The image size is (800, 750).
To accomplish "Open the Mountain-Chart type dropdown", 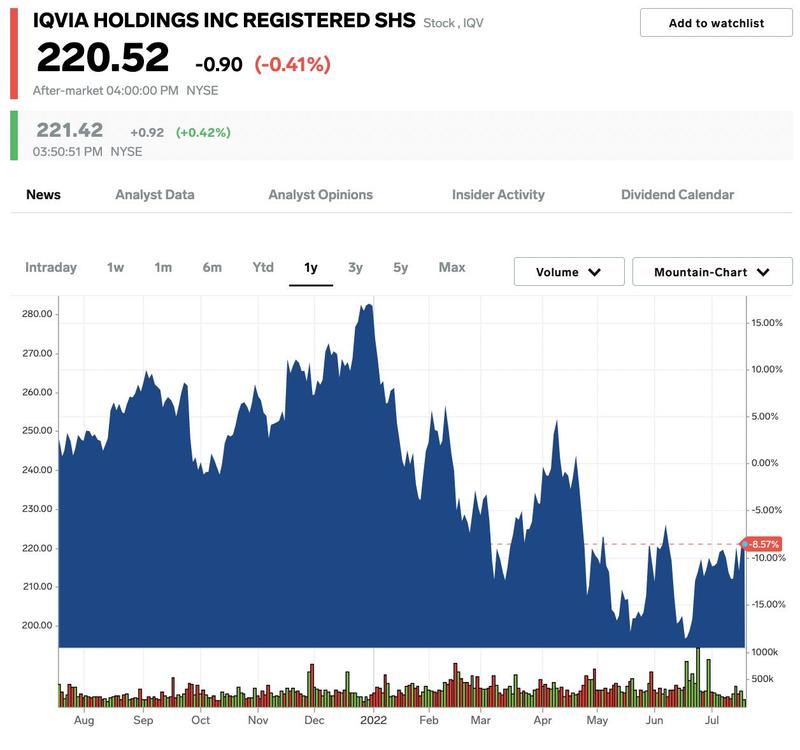I will click(x=712, y=271).
